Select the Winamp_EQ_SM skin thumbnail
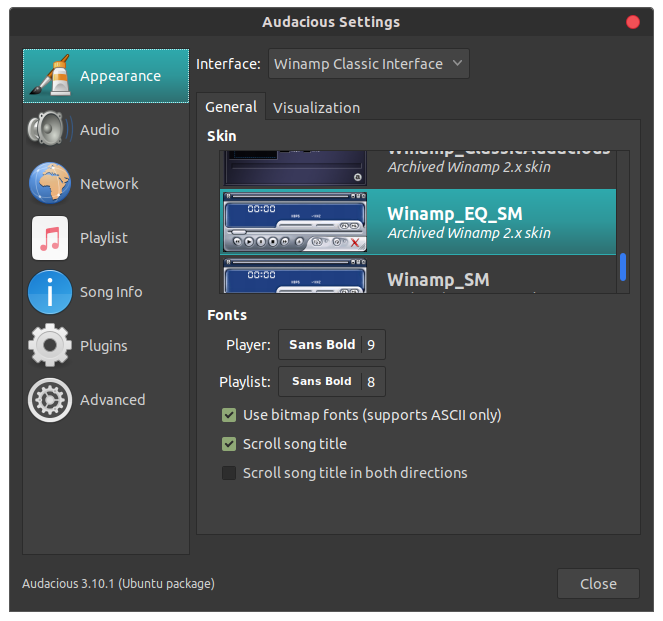Screen dimensions: 663x621 (x=295, y=222)
